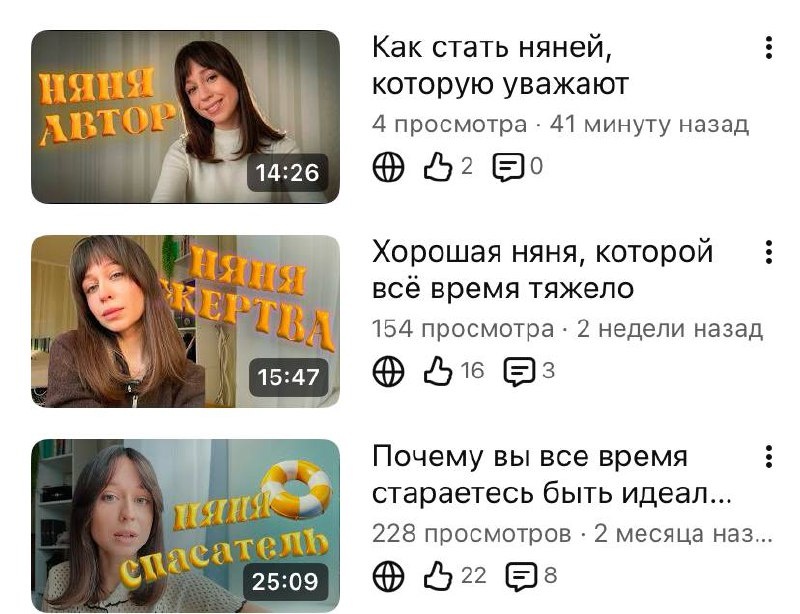Click thumbs-up icon with 22 likes
The width and height of the screenshot is (800, 614).
438,576
